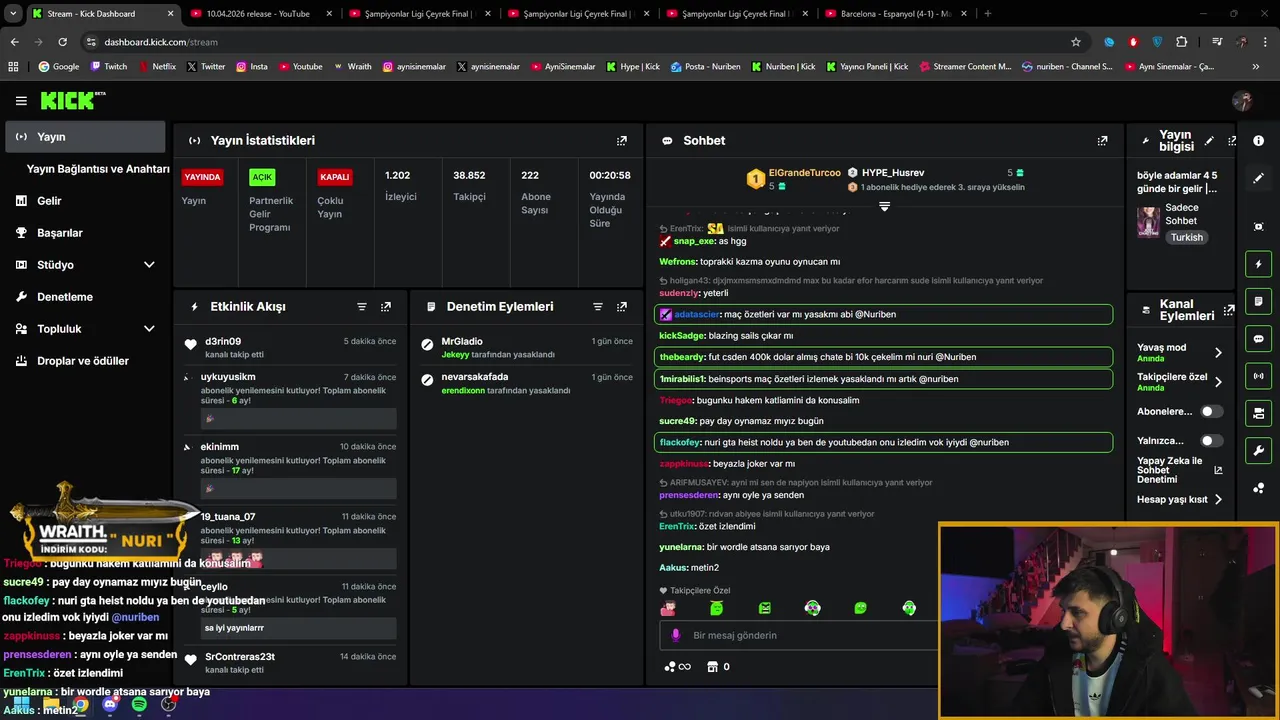Open the hamburger menu beside Kick logo
The height and width of the screenshot is (720, 1280).
tap(21, 101)
